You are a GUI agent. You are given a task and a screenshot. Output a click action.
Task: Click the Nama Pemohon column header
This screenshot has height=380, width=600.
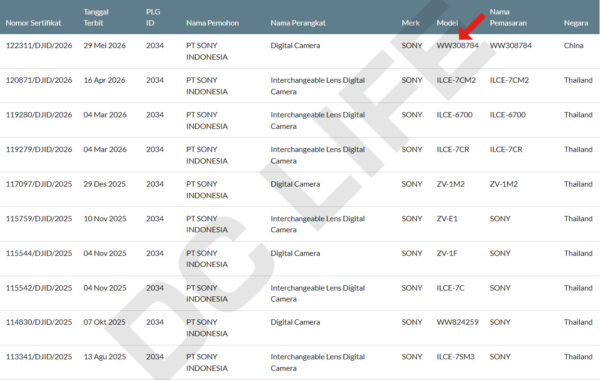(x=212, y=23)
